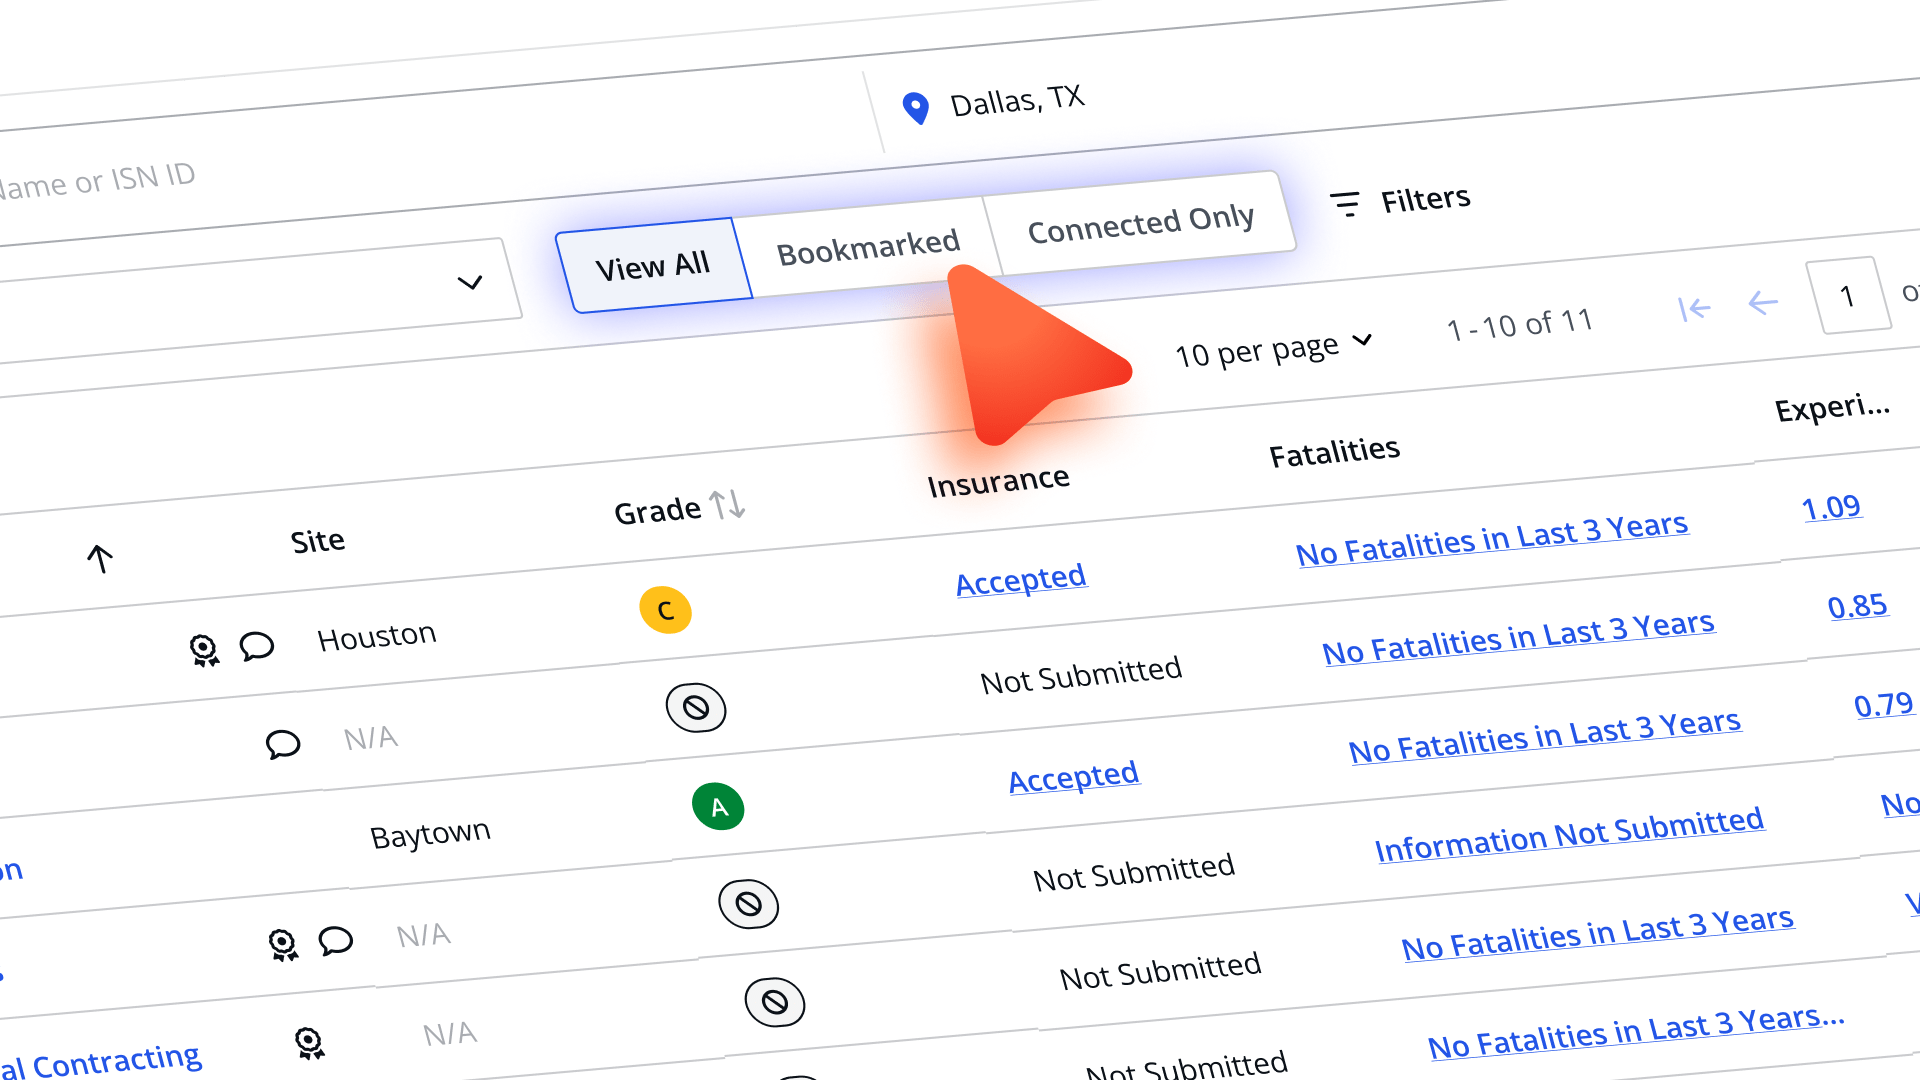1920x1081 pixels.
Task: Click N/A site cell in Contracting row
Action: pos(450,1033)
